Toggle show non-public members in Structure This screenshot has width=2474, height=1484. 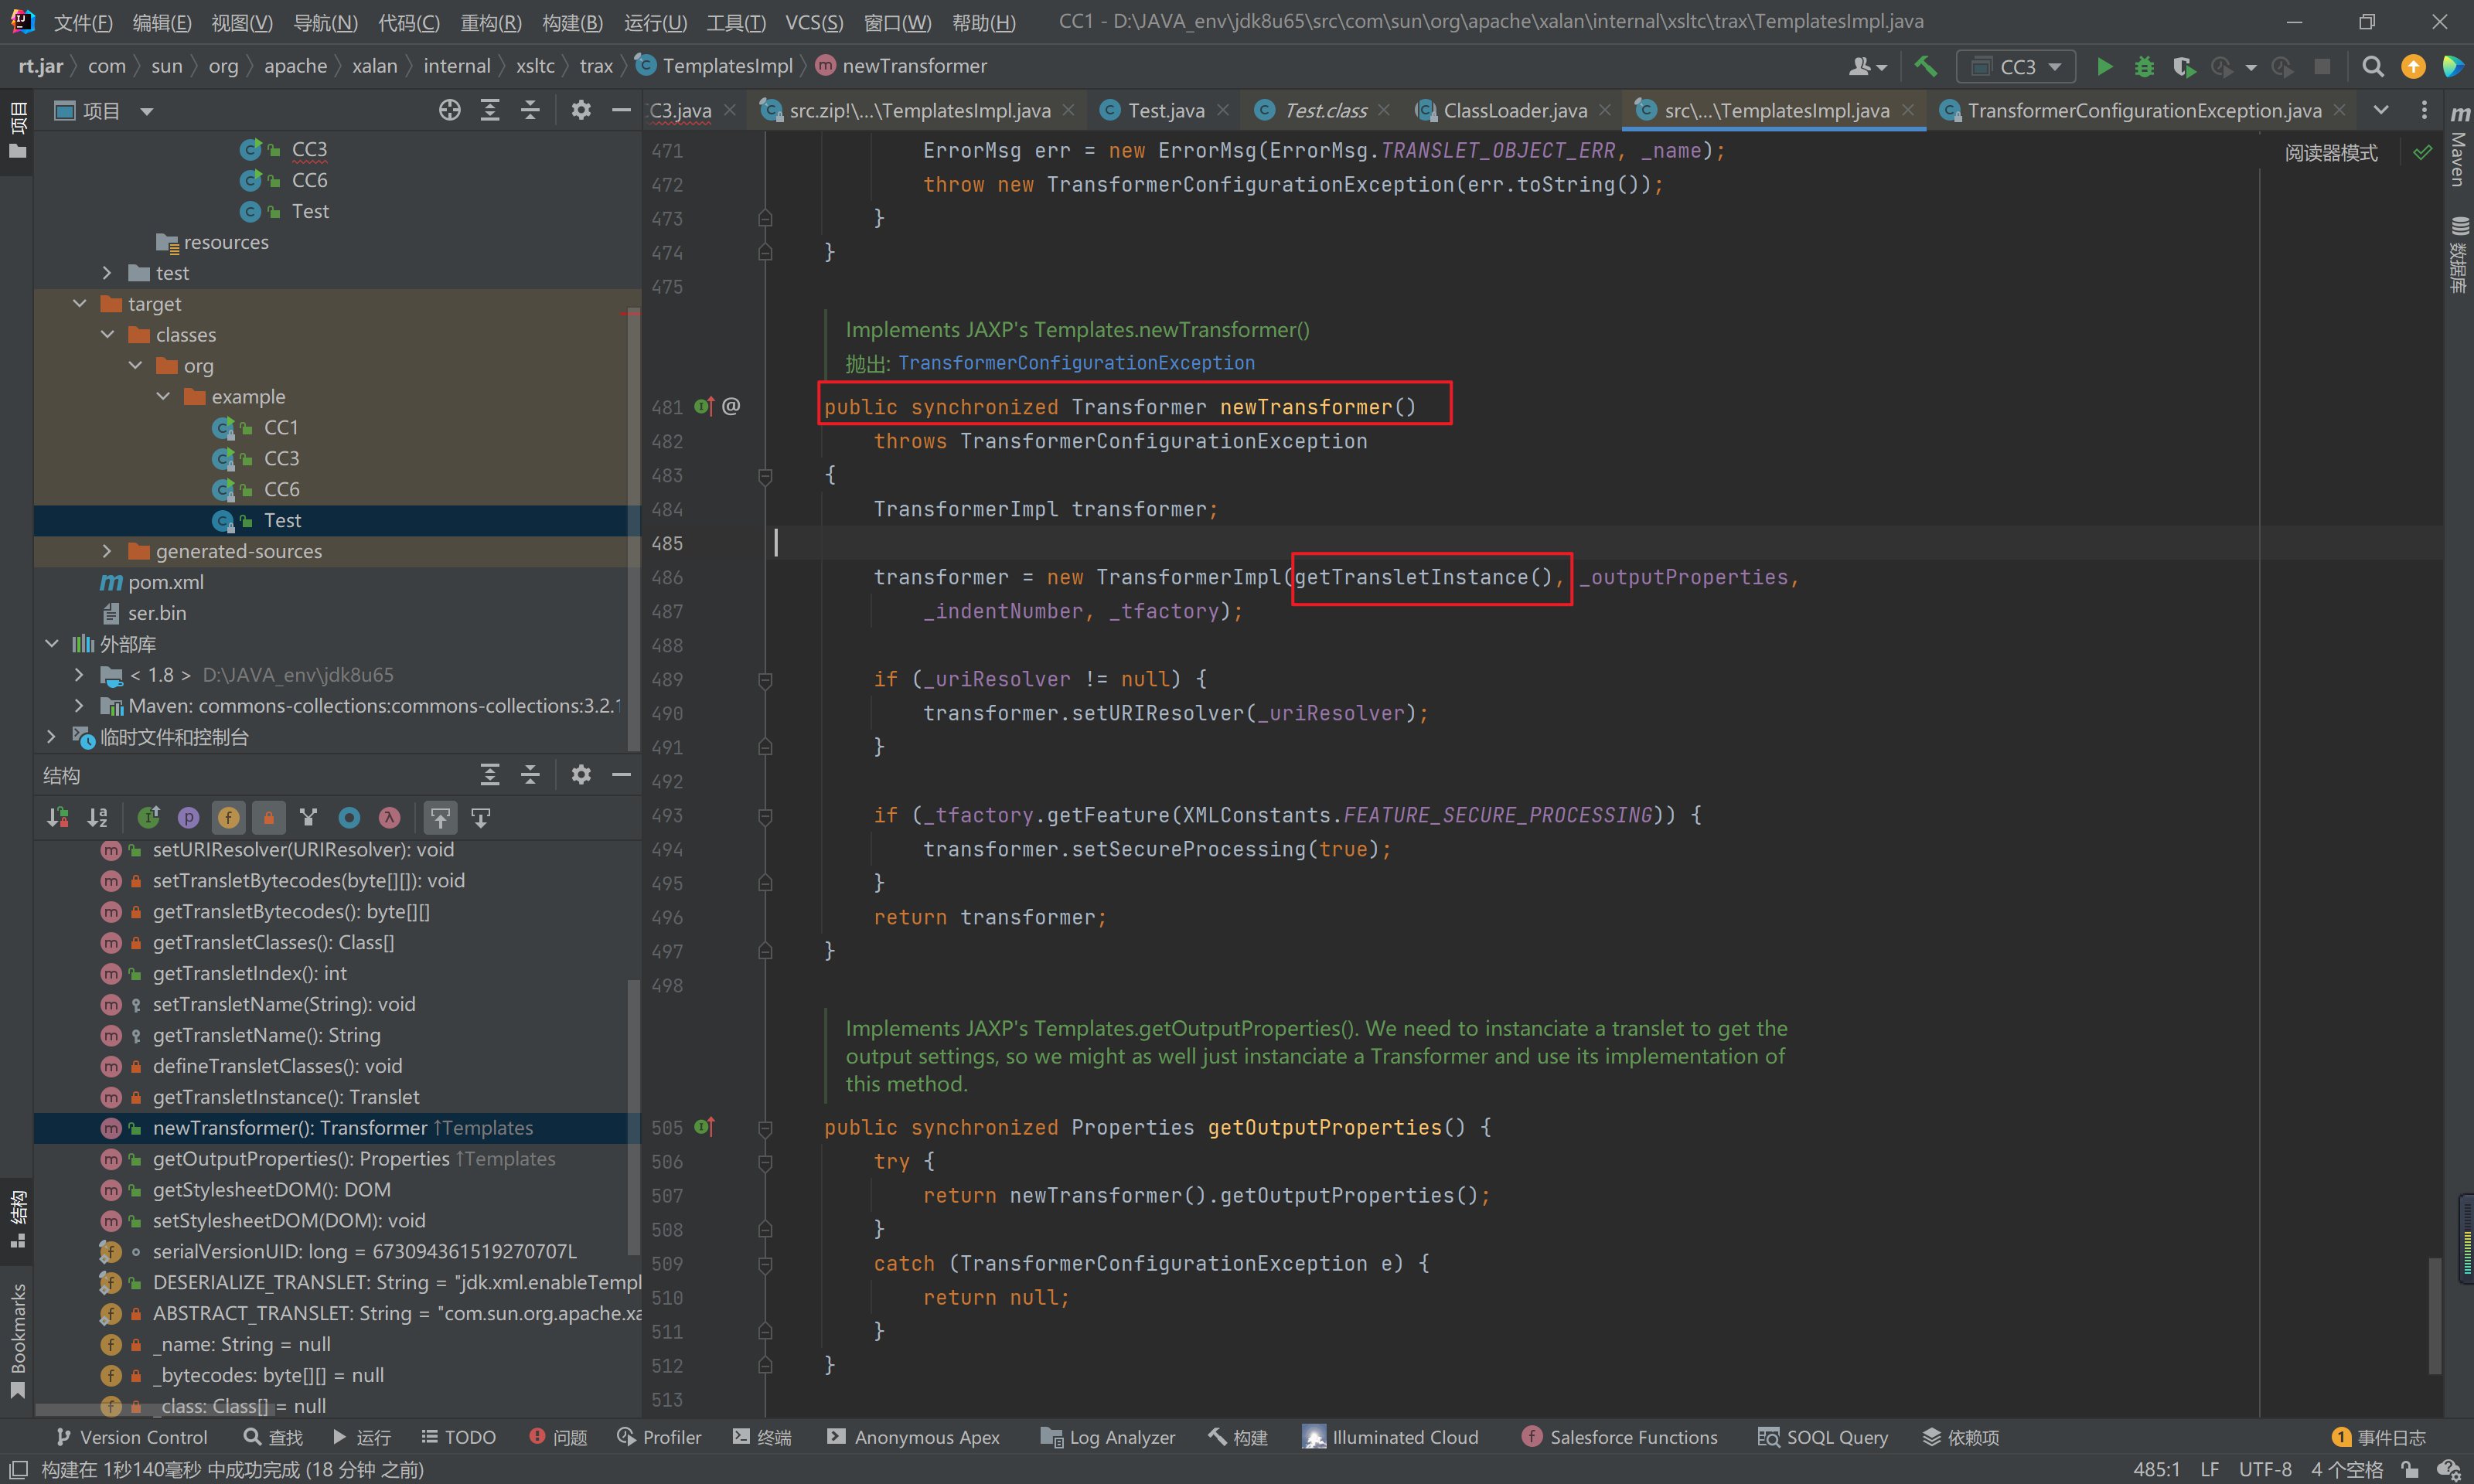(x=268, y=818)
